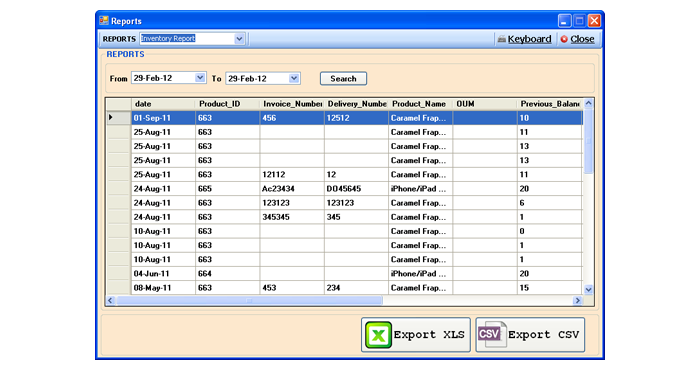Image resolution: width=700 pixels, height=371 pixels.
Task: Click the Search button
Action: pos(343,79)
